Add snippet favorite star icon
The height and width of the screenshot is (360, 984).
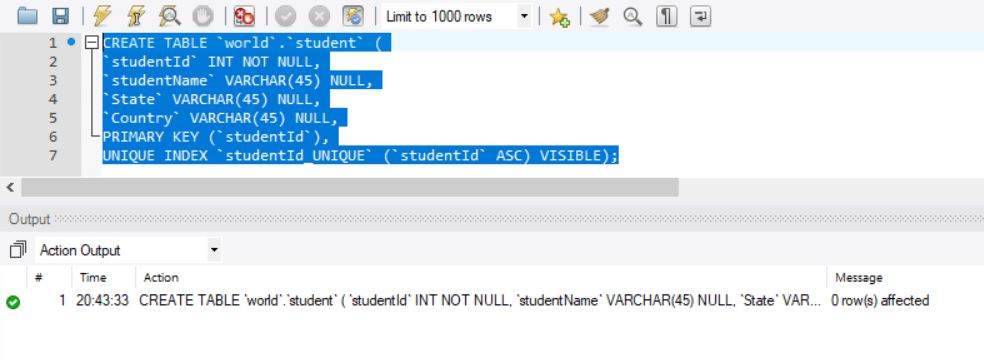pos(559,17)
